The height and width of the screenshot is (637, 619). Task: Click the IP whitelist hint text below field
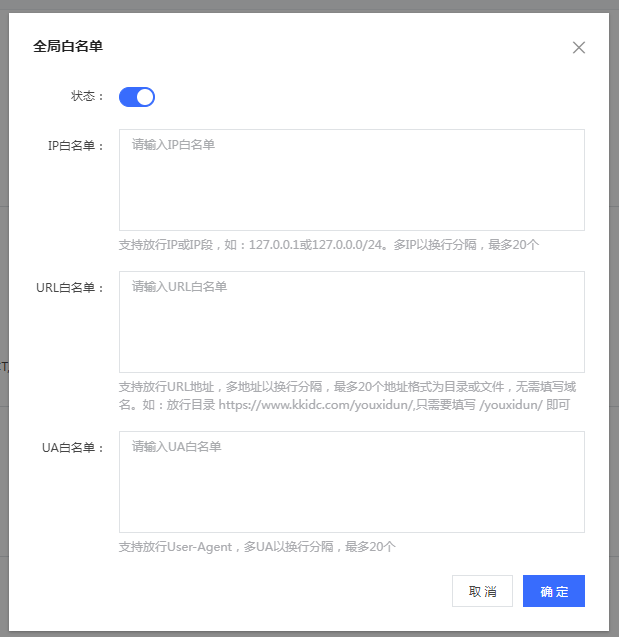pos(329,245)
